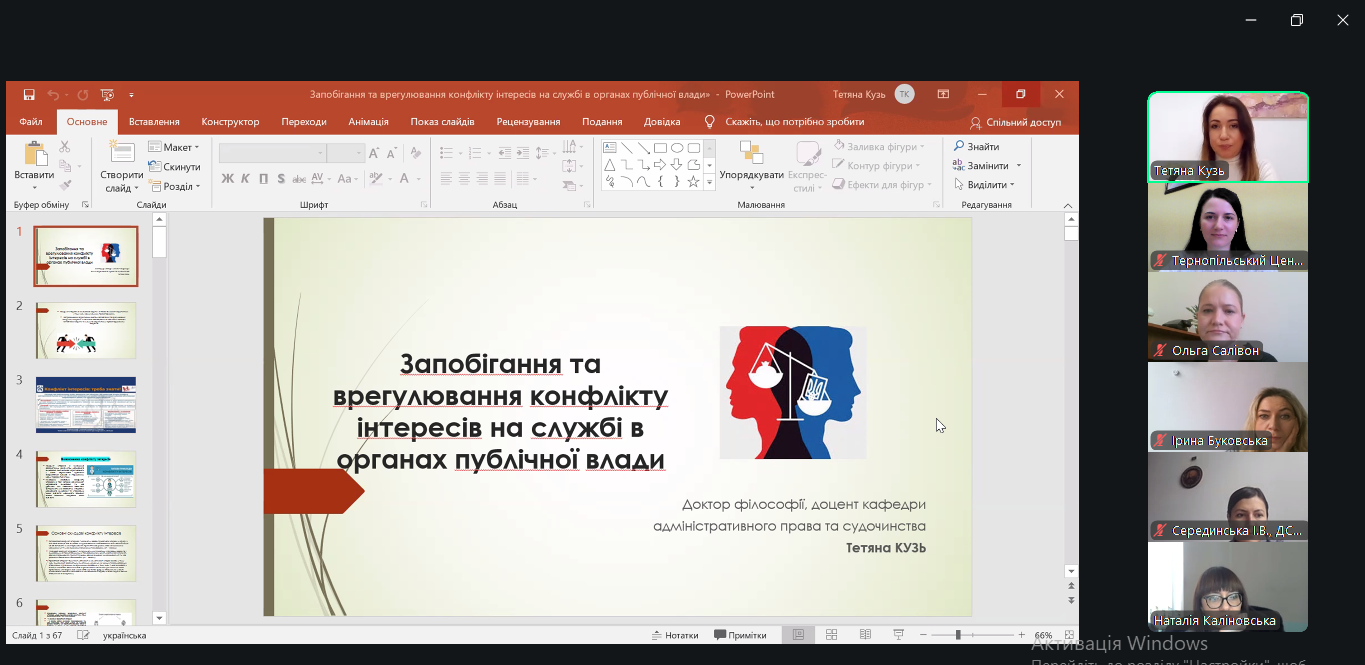This screenshot has width=1365, height=665.
Task: Click the Спільний доступ share button
Action: 1016,122
